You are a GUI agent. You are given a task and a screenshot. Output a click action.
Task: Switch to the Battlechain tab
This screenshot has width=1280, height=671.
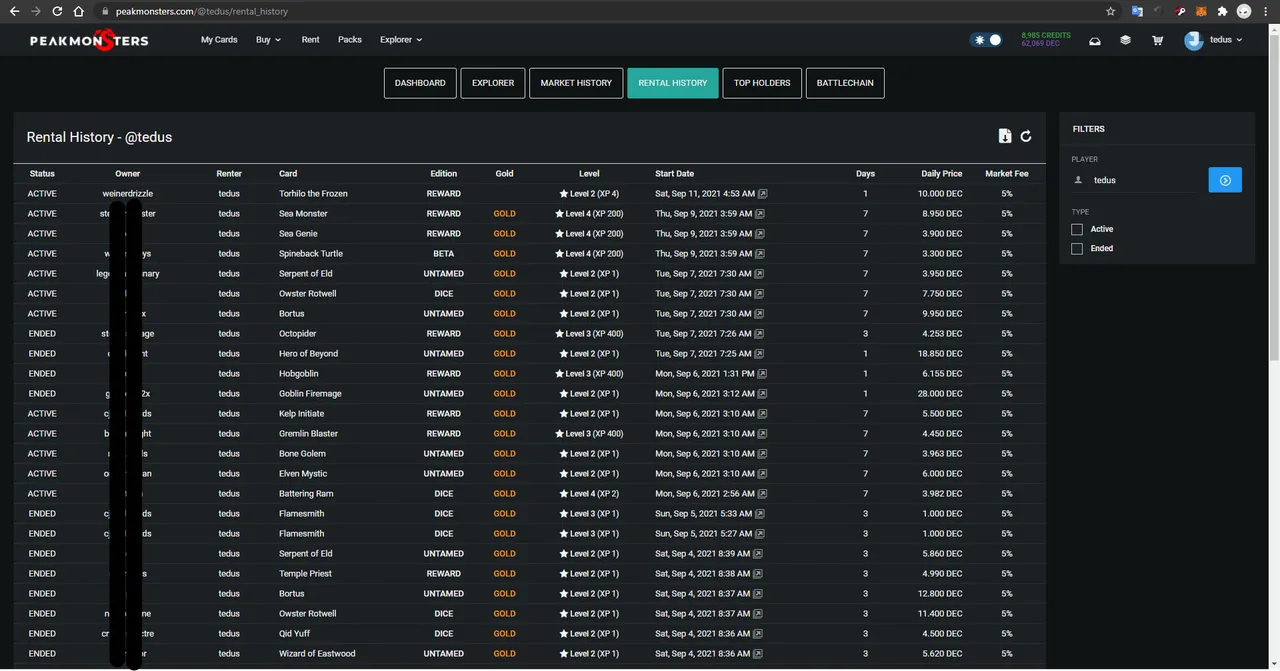pyautogui.click(x=845, y=83)
